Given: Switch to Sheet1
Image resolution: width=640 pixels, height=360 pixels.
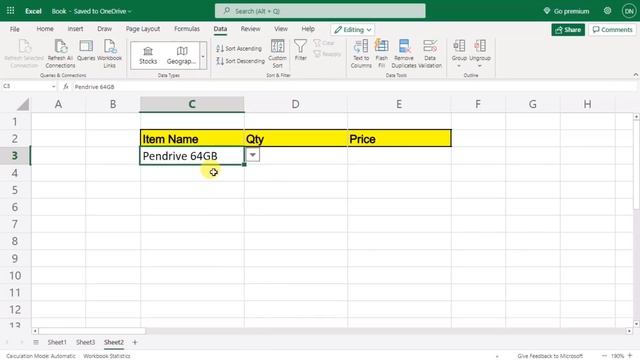Looking at the screenshot, I should point(57,342).
